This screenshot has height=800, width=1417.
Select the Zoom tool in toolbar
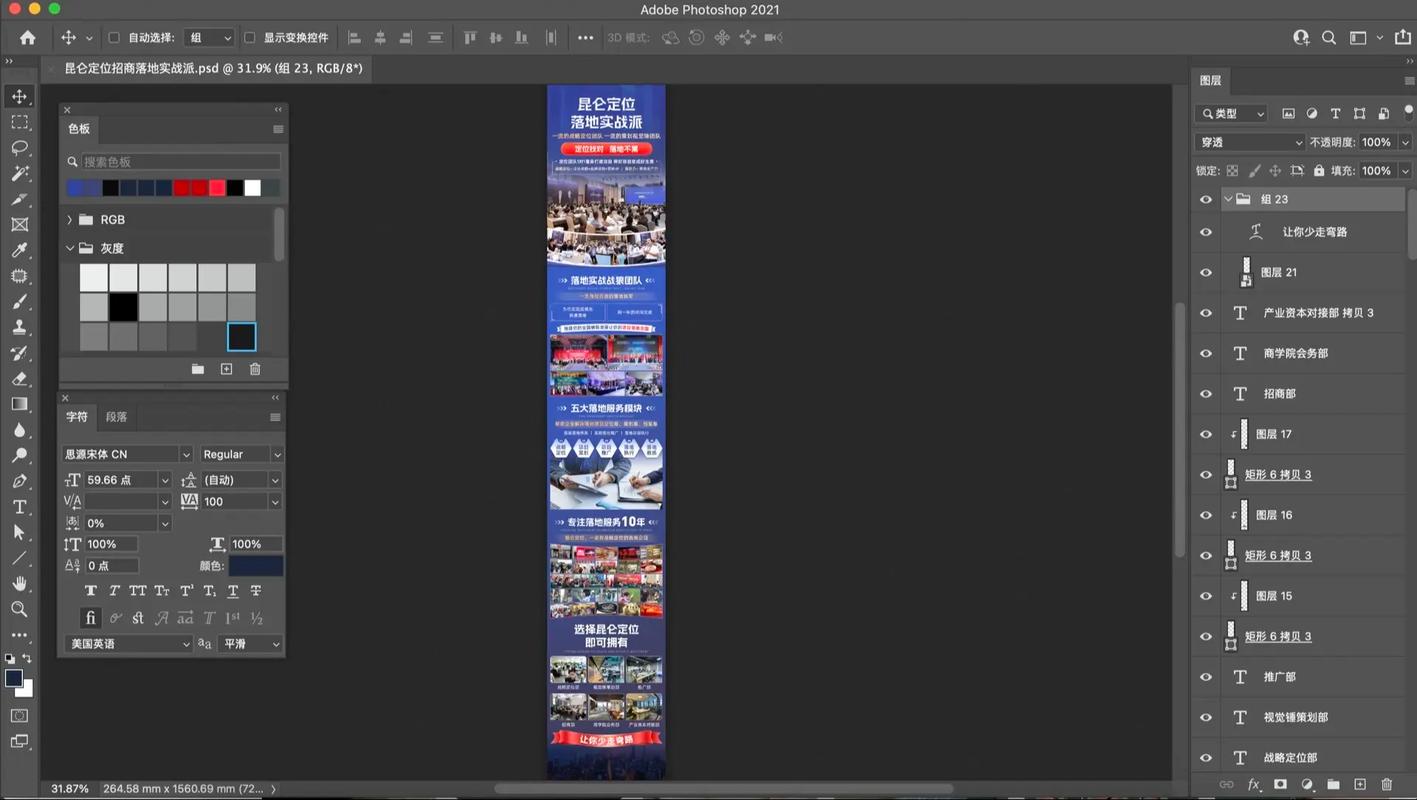(19, 609)
